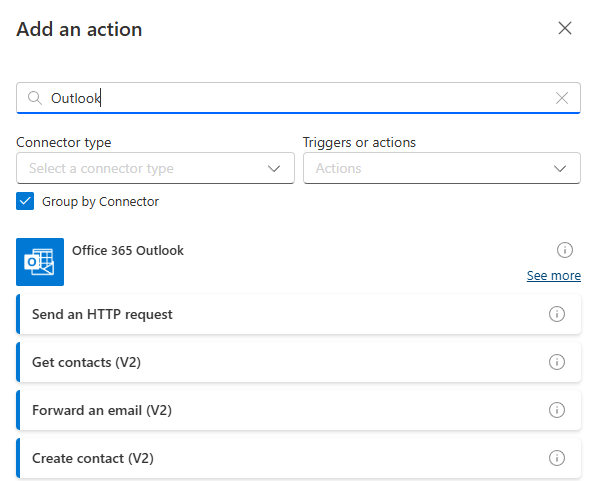The height and width of the screenshot is (481, 602).
Task: Select the Send an HTTP request action
Action: click(102, 314)
